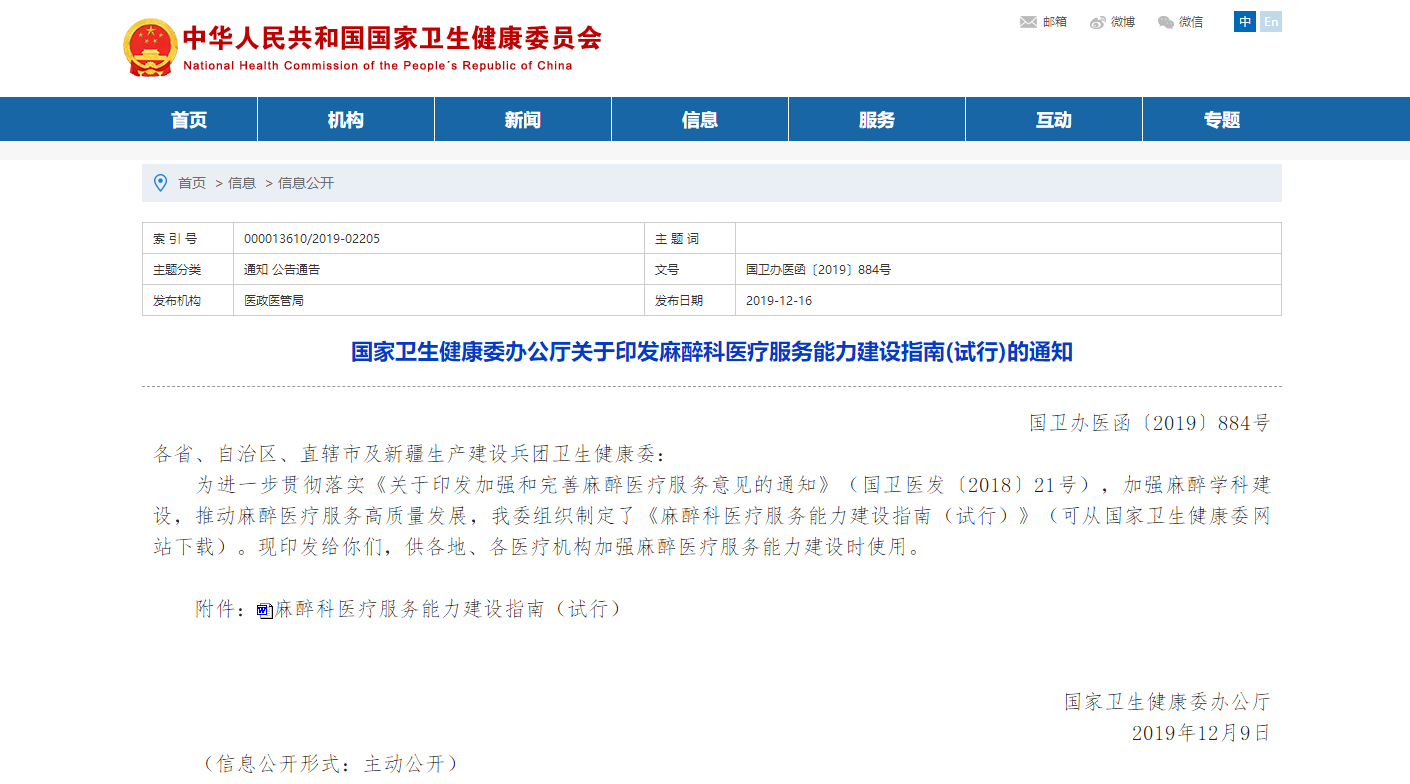Open the 首页 navigation menu item

(x=189, y=120)
